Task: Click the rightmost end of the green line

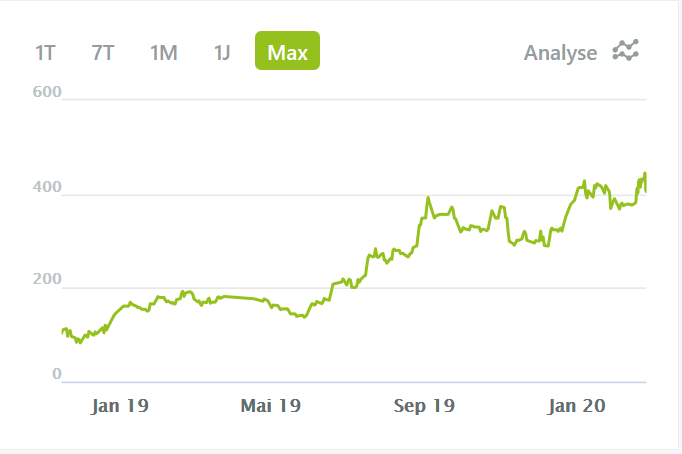Action: pyautogui.click(x=645, y=190)
